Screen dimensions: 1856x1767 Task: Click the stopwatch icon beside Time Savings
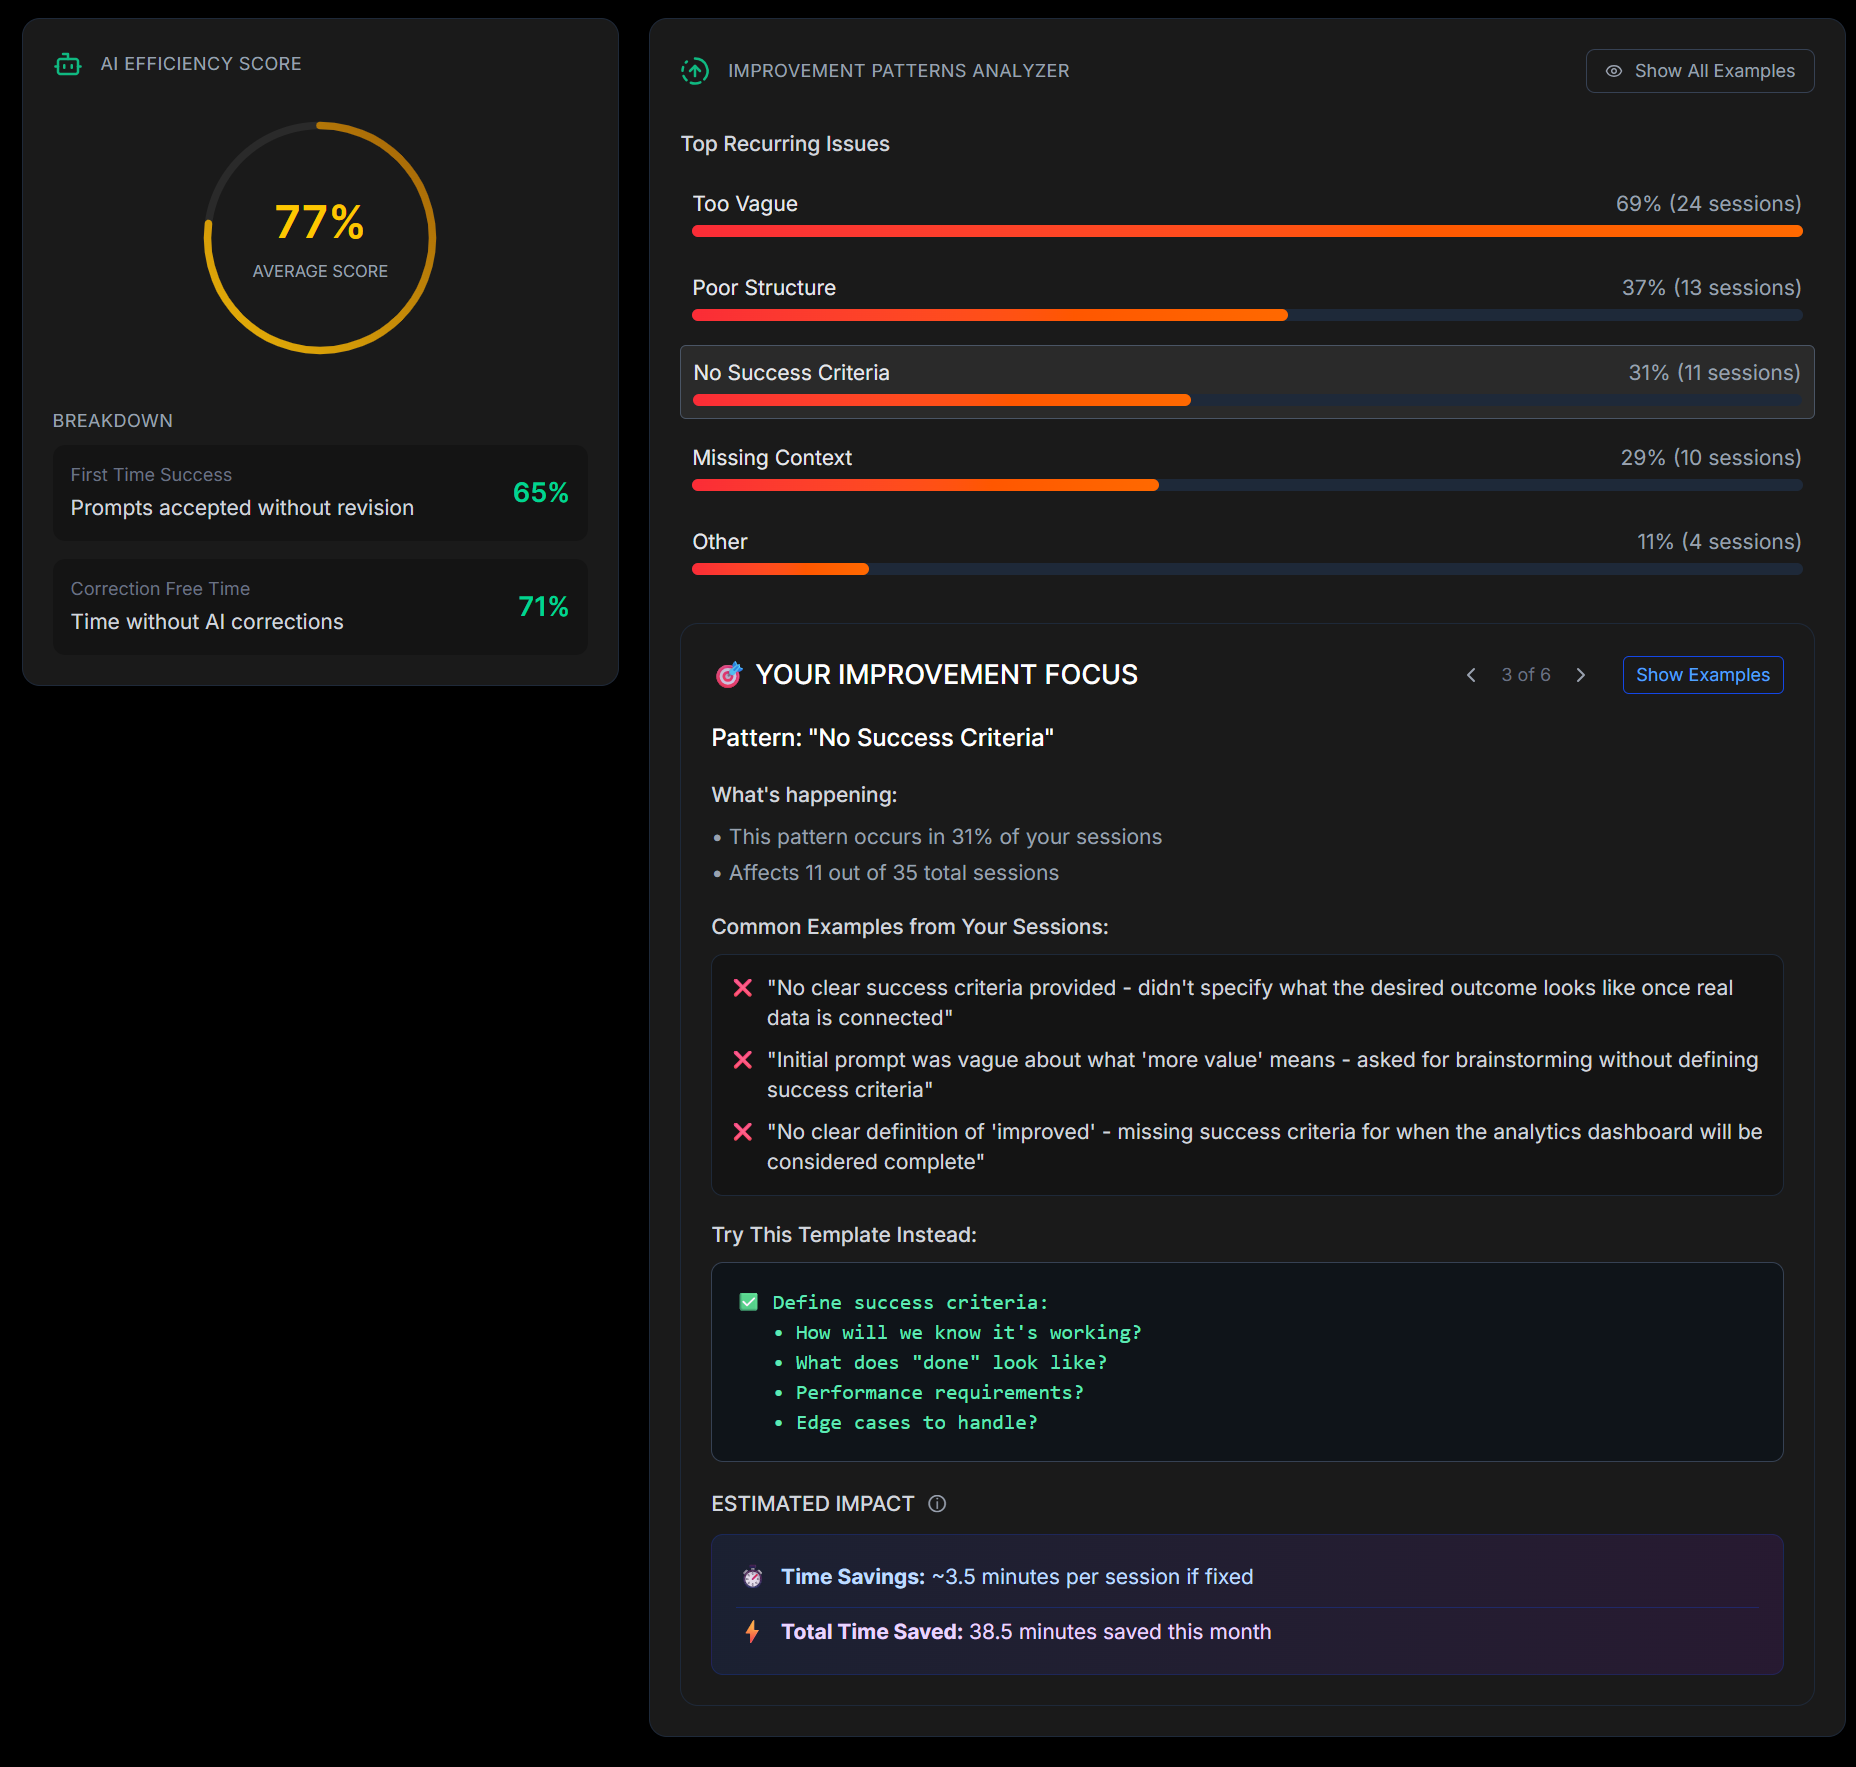coord(753,1576)
